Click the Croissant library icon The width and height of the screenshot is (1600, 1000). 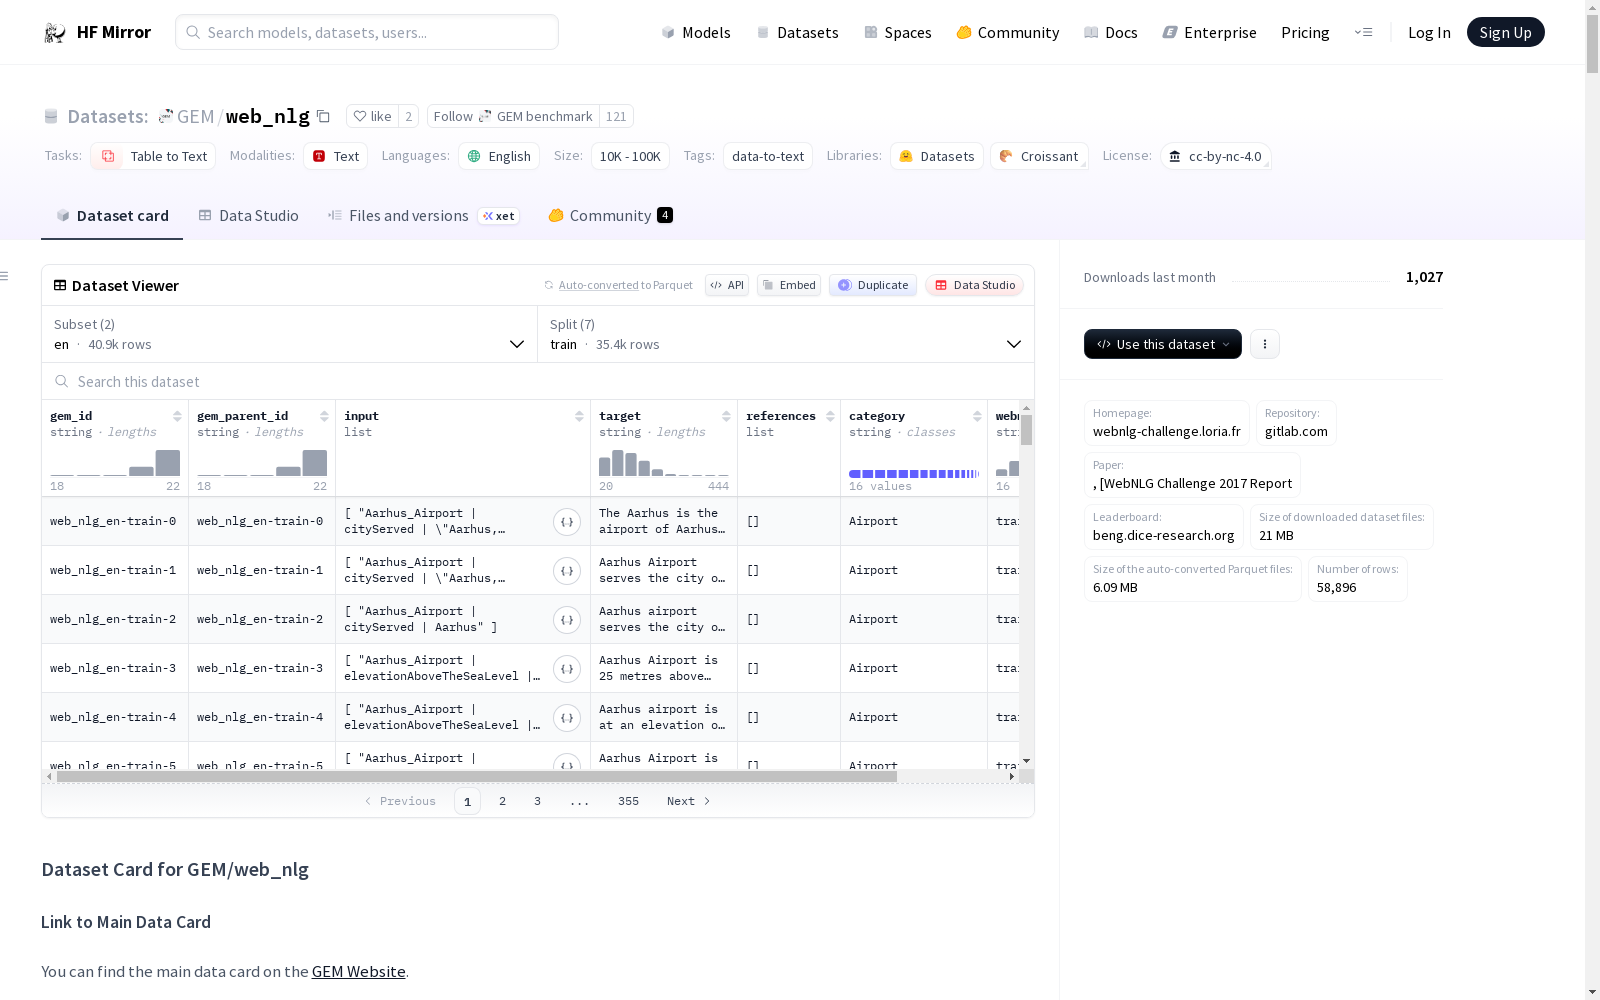[x=1006, y=156]
